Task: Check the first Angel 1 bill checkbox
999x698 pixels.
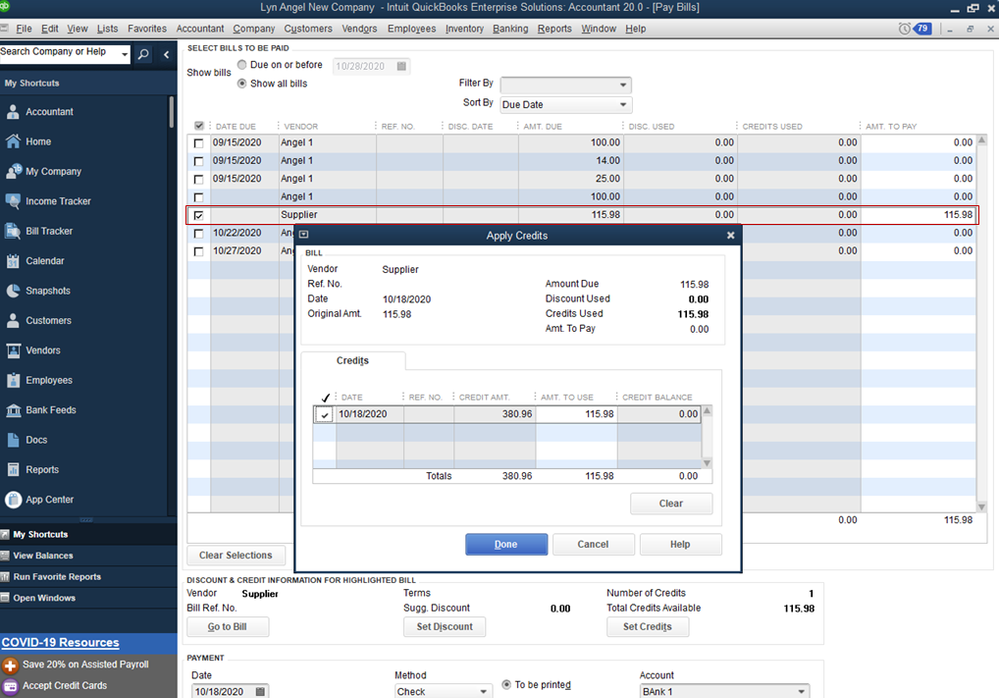Action: pos(198,143)
